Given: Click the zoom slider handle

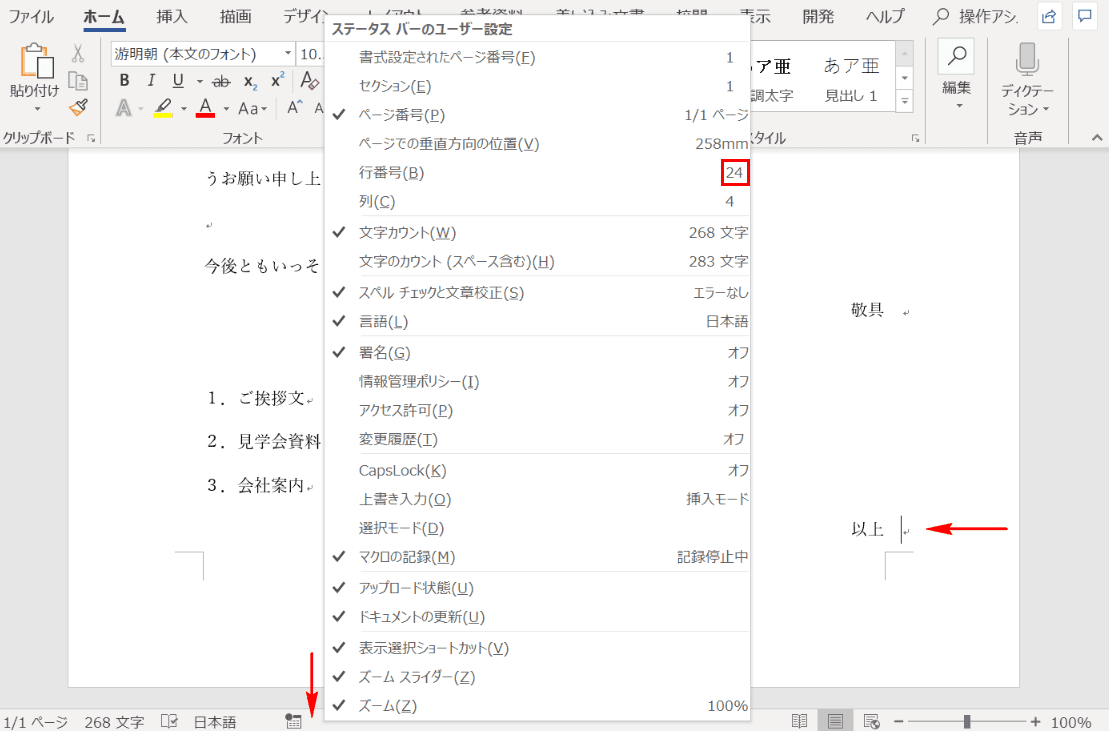Looking at the screenshot, I should click(967, 721).
